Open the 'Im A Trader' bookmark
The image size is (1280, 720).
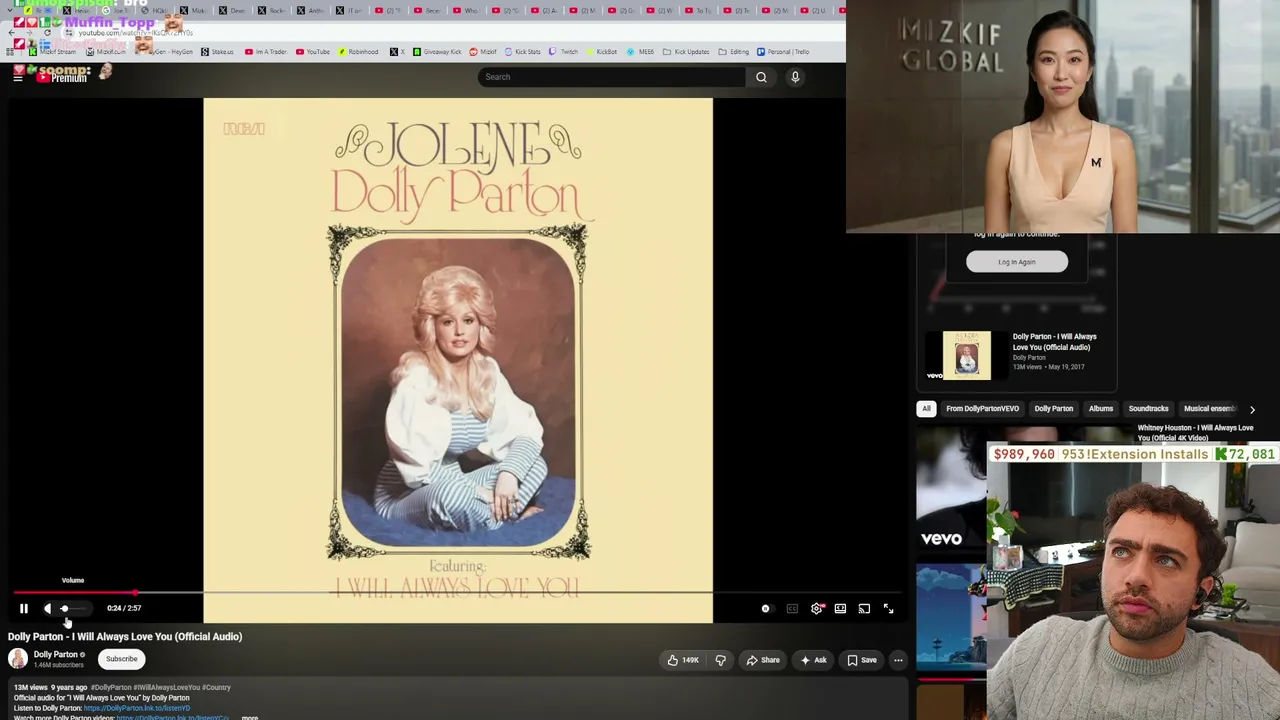[x=266, y=52]
